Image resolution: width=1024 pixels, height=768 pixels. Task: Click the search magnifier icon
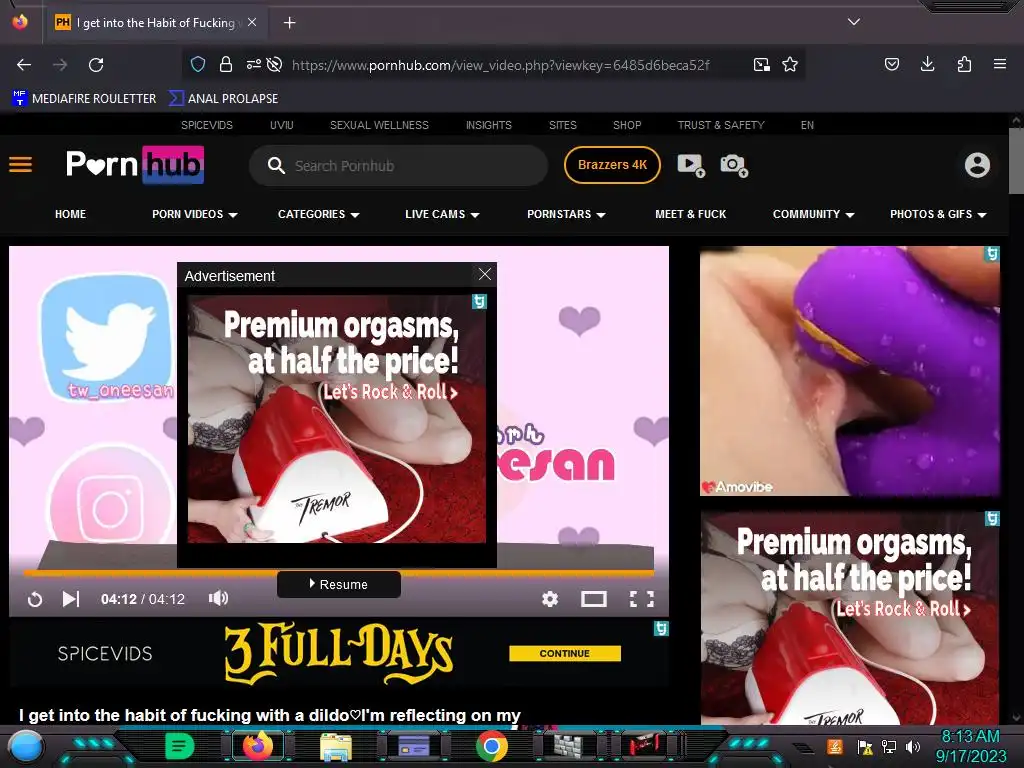276,165
